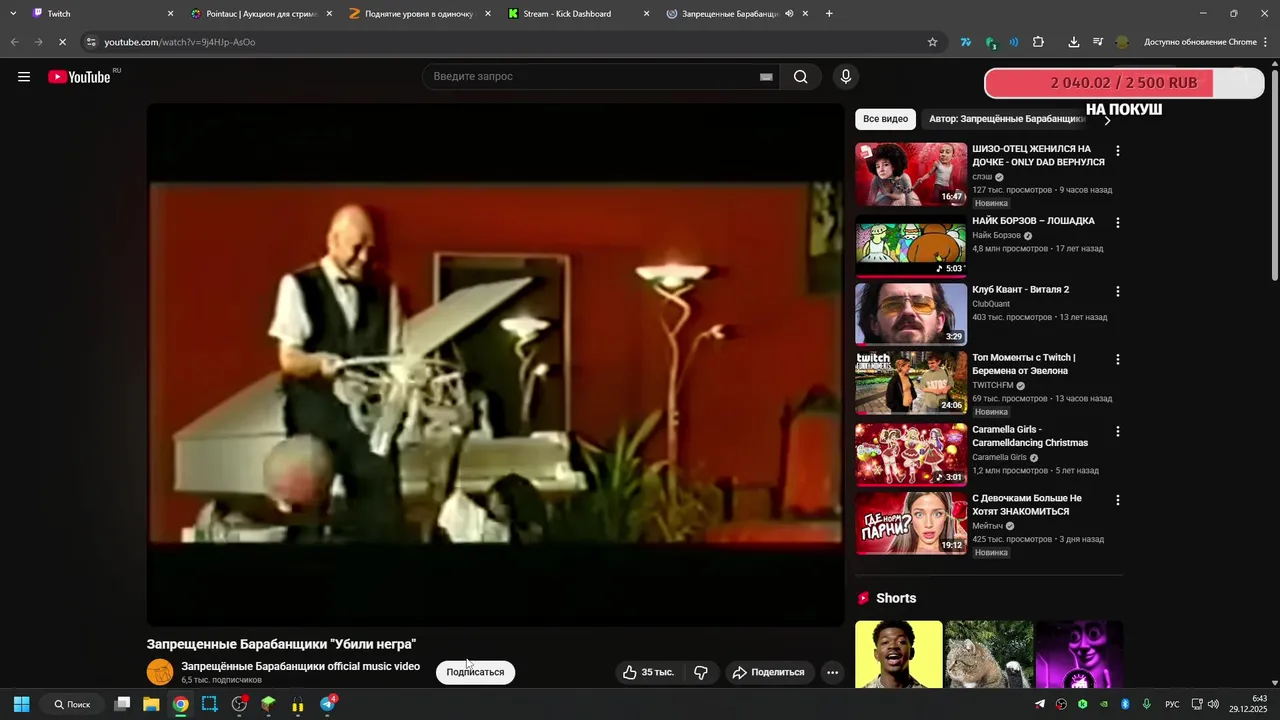This screenshot has height=720, width=1280.
Task: Subscribe with the 'Подписаться' button
Action: (475, 672)
